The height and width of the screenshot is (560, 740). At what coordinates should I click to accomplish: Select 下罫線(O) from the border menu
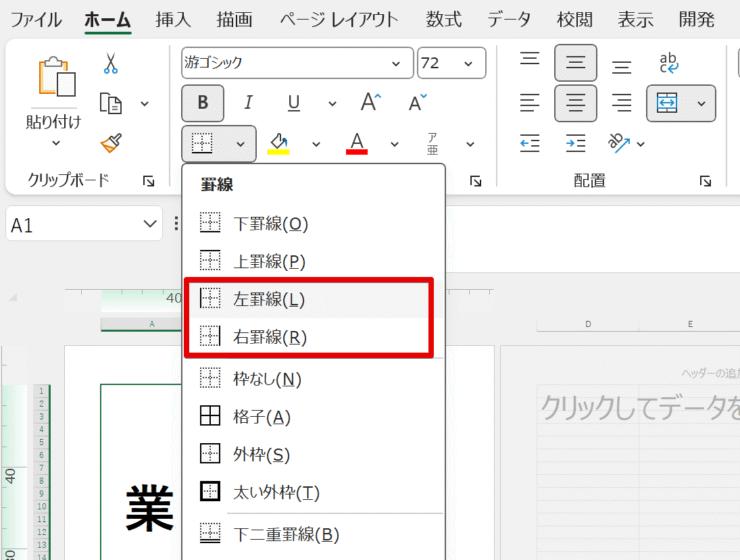click(x=313, y=223)
